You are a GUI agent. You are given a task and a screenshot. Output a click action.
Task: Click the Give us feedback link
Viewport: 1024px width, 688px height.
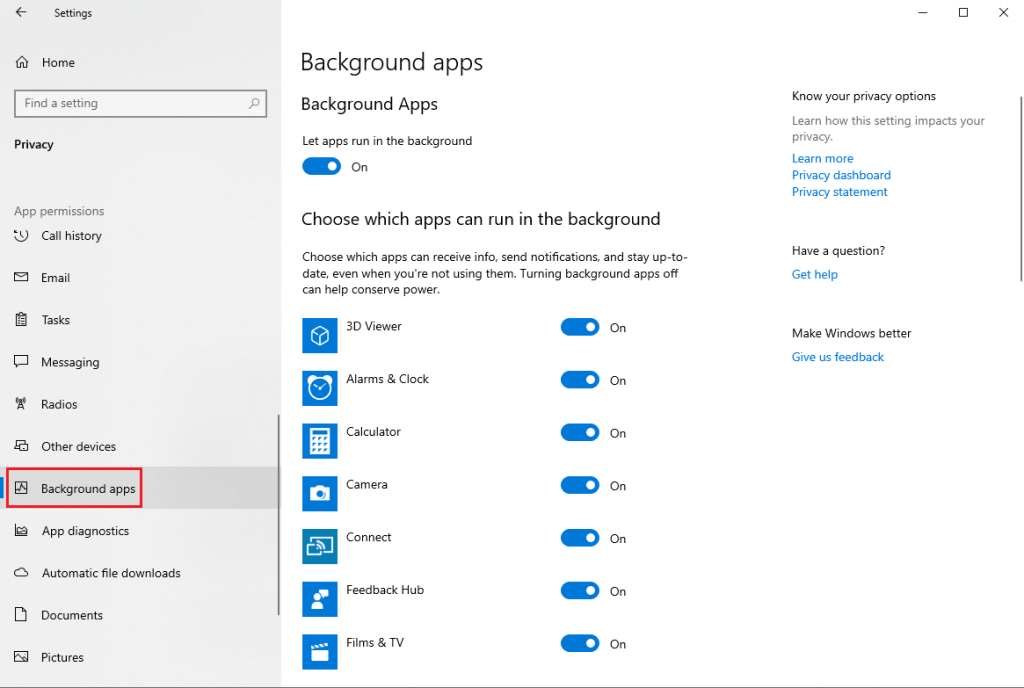point(838,357)
